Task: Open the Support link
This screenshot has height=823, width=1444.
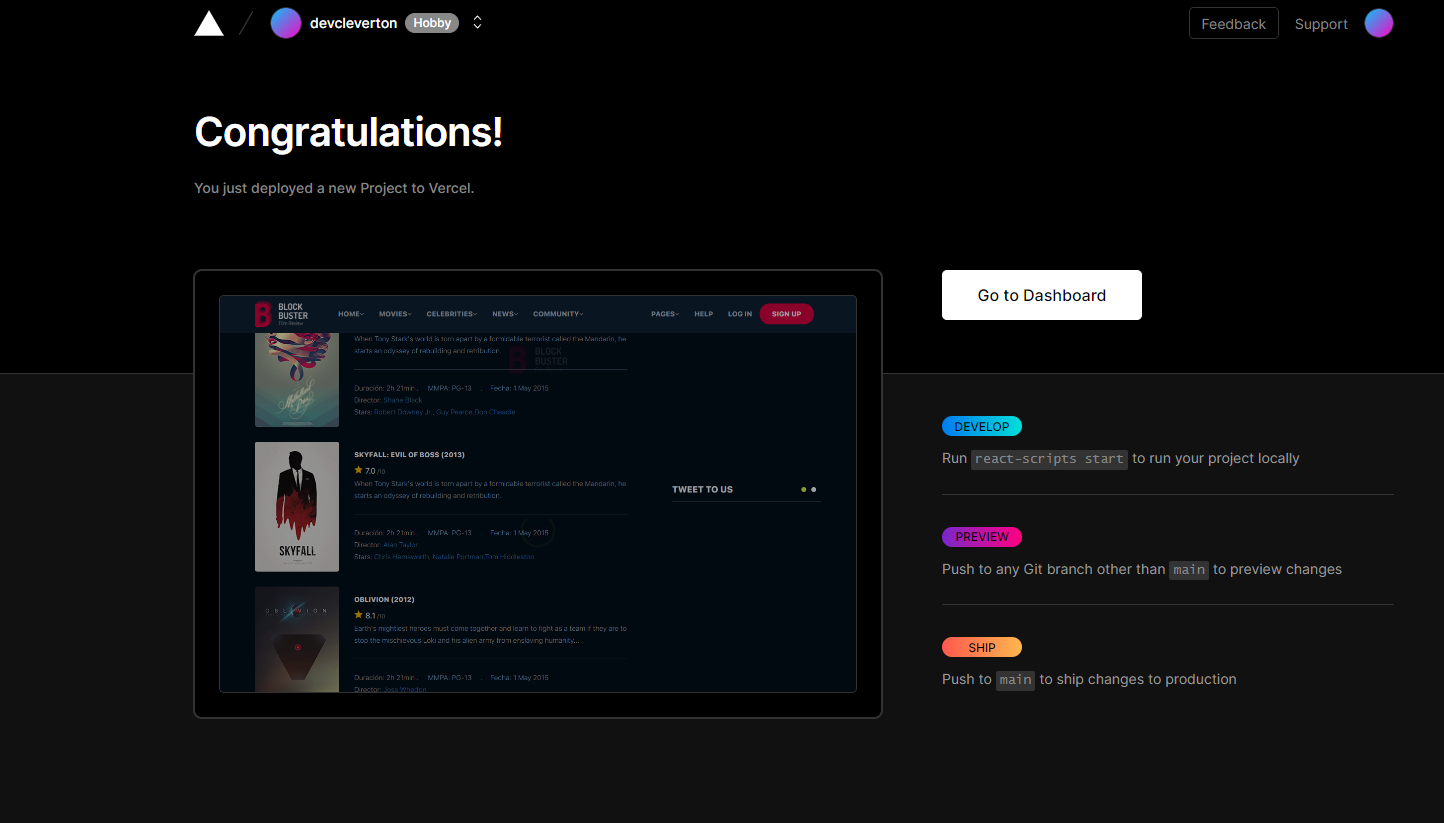Action: coord(1321,24)
